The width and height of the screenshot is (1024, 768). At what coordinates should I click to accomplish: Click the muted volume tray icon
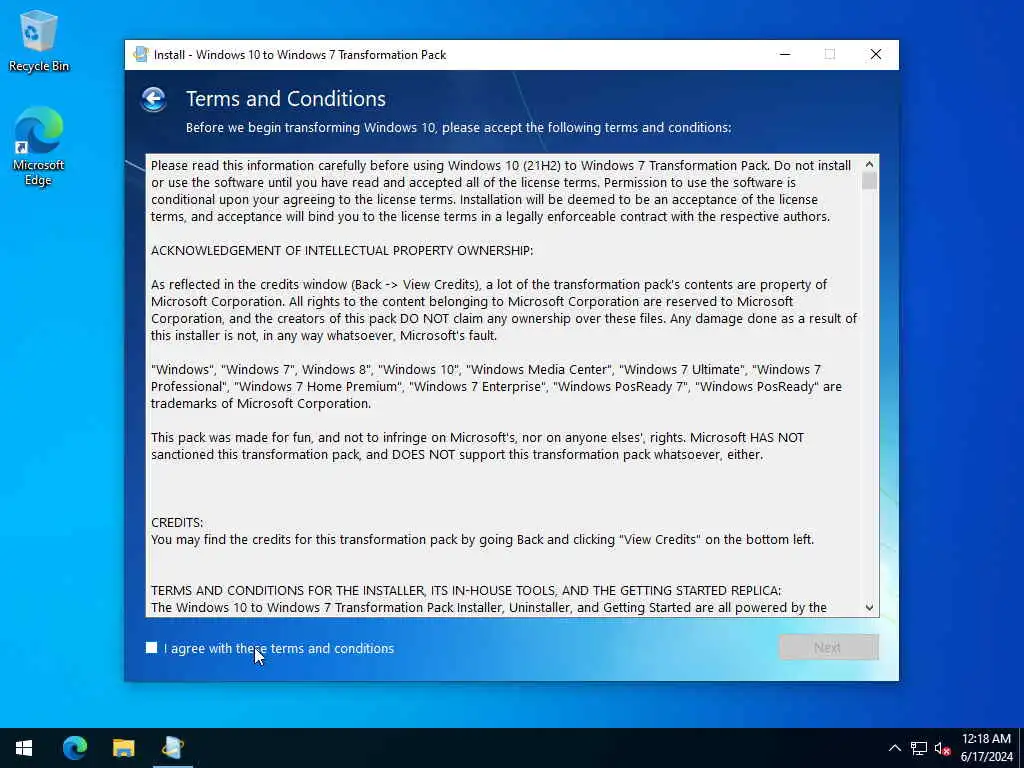click(942, 748)
